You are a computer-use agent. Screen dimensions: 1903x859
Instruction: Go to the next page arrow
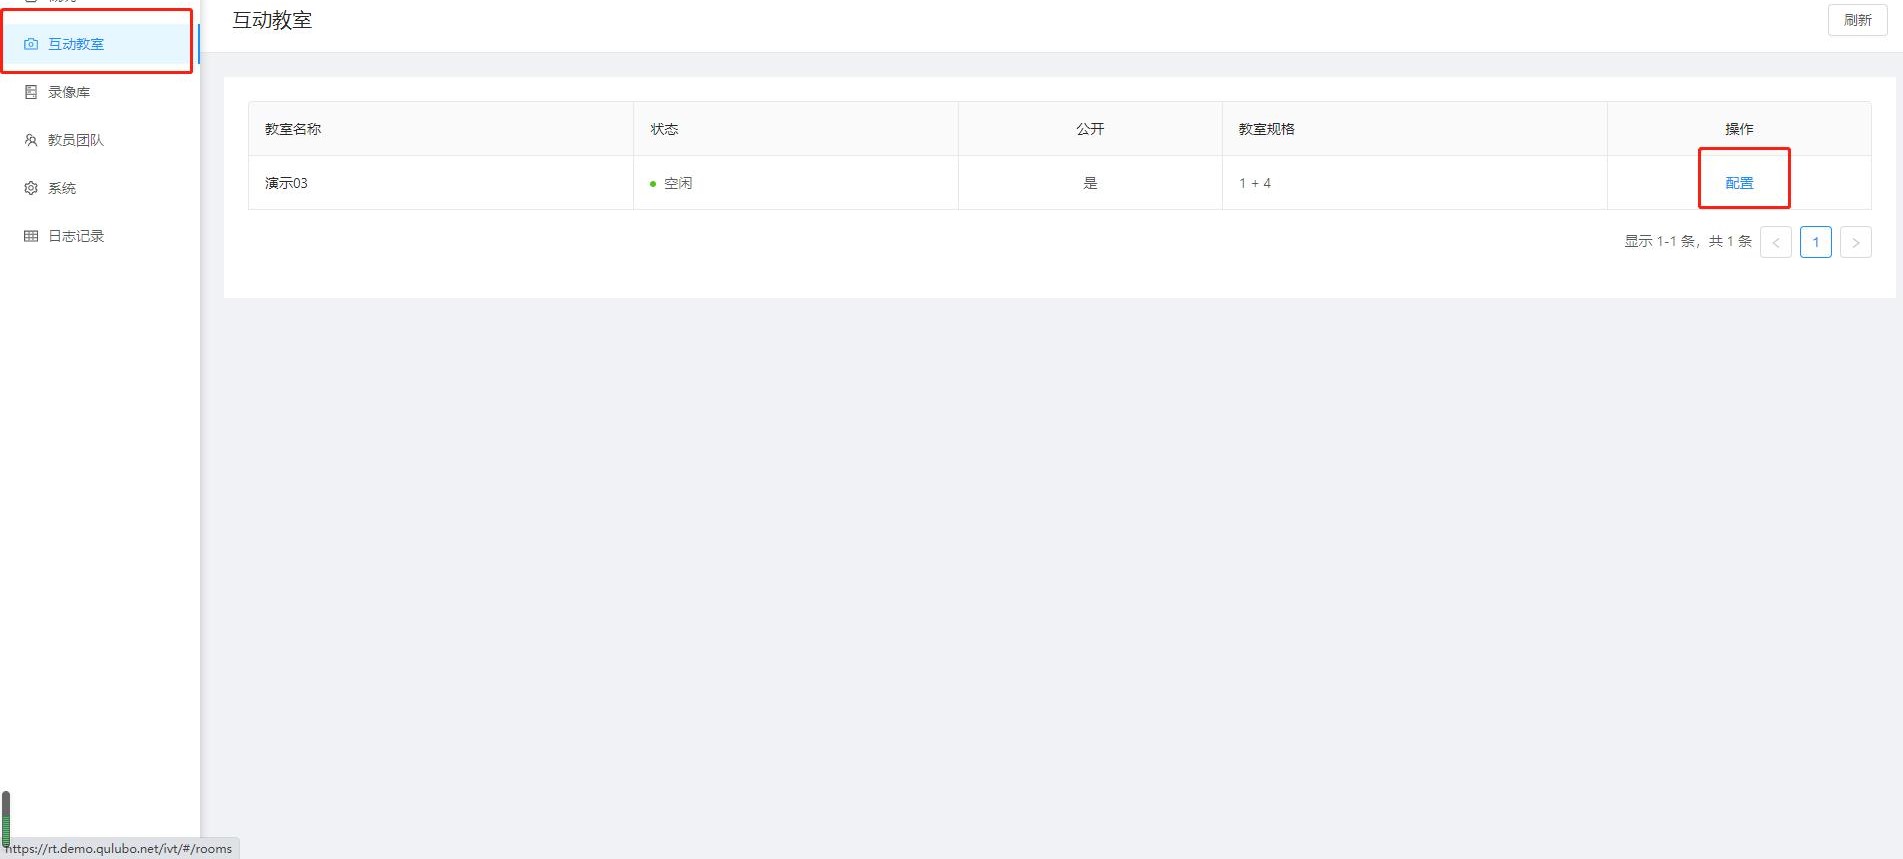(1856, 242)
